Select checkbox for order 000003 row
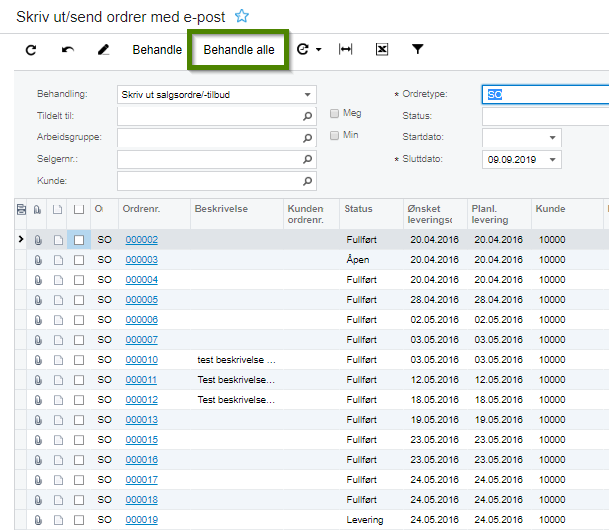Screen dimensions: 609x530 (x=79, y=260)
